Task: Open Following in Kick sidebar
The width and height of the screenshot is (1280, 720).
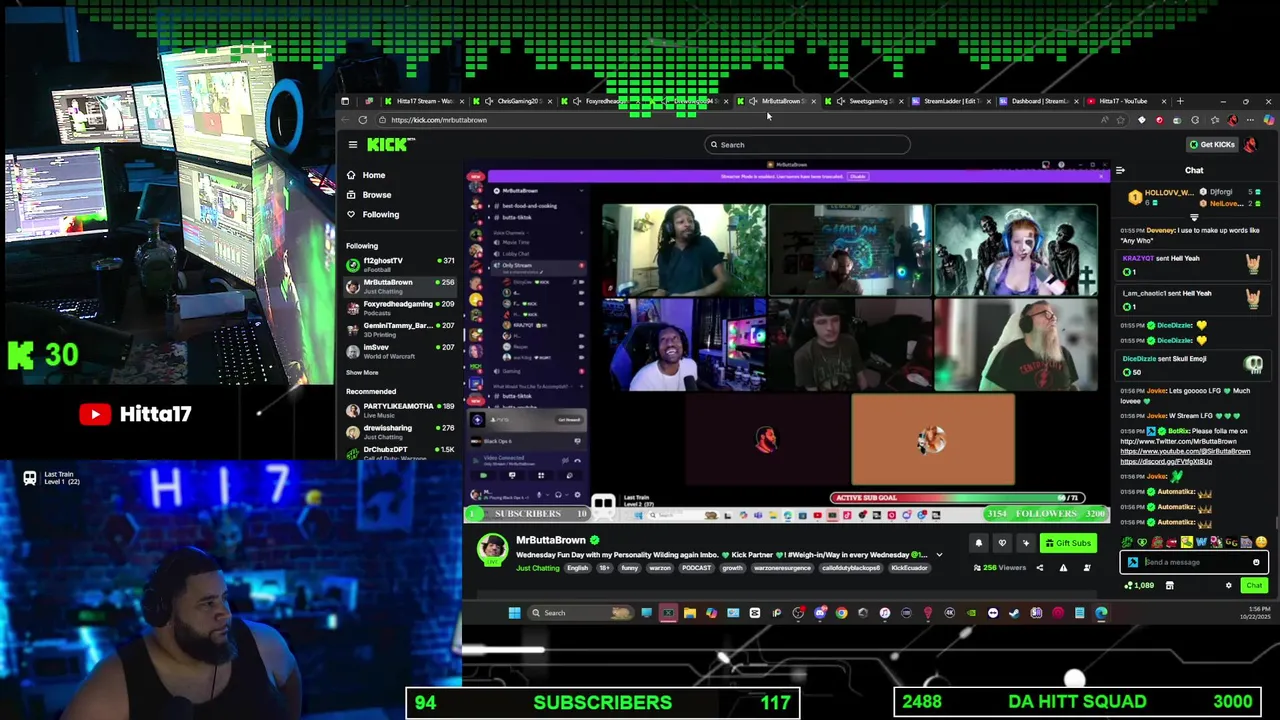Action: coord(380,214)
